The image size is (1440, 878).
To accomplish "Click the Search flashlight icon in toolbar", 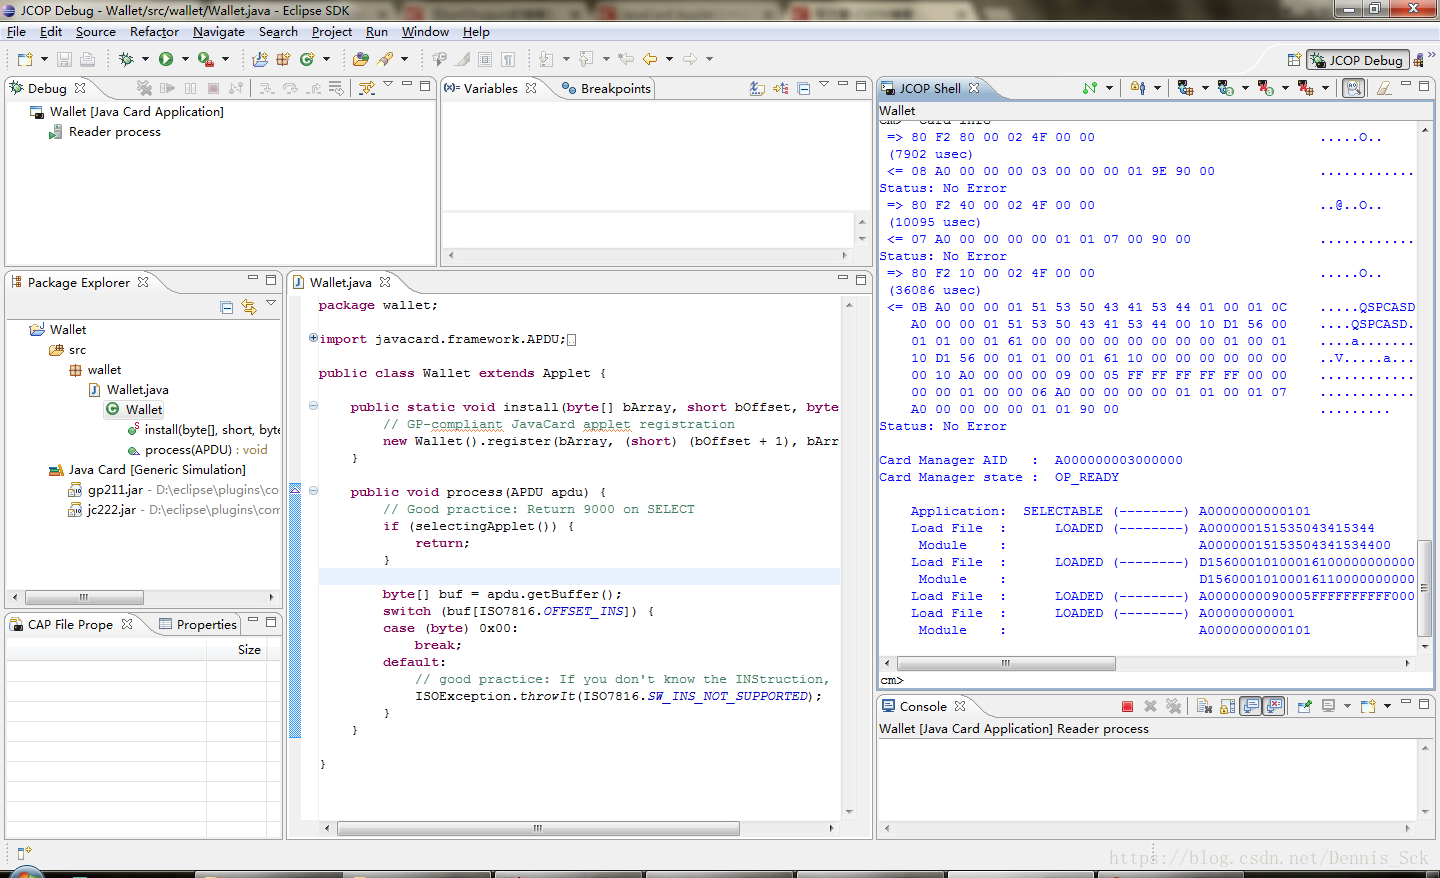I will point(385,59).
